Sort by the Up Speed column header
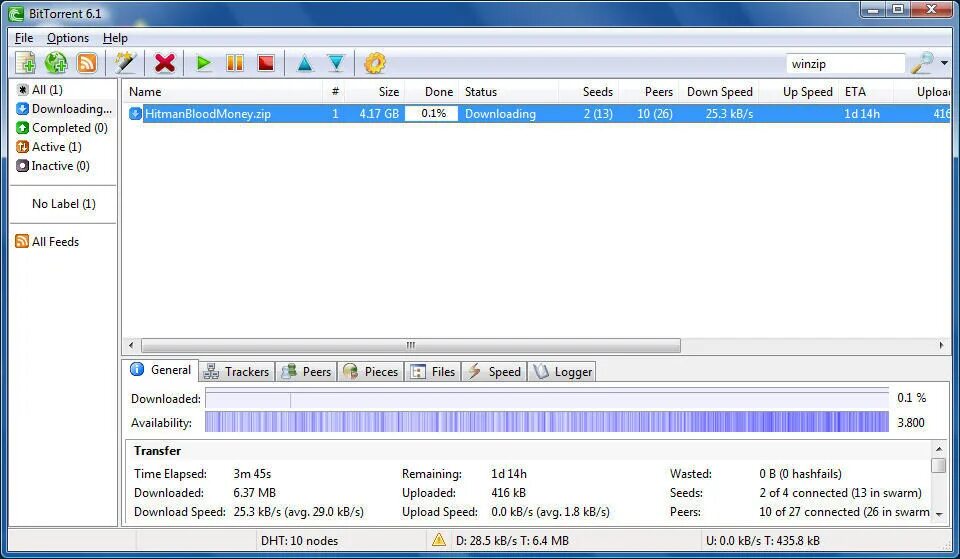The width and height of the screenshot is (960, 559). pyautogui.click(x=799, y=92)
